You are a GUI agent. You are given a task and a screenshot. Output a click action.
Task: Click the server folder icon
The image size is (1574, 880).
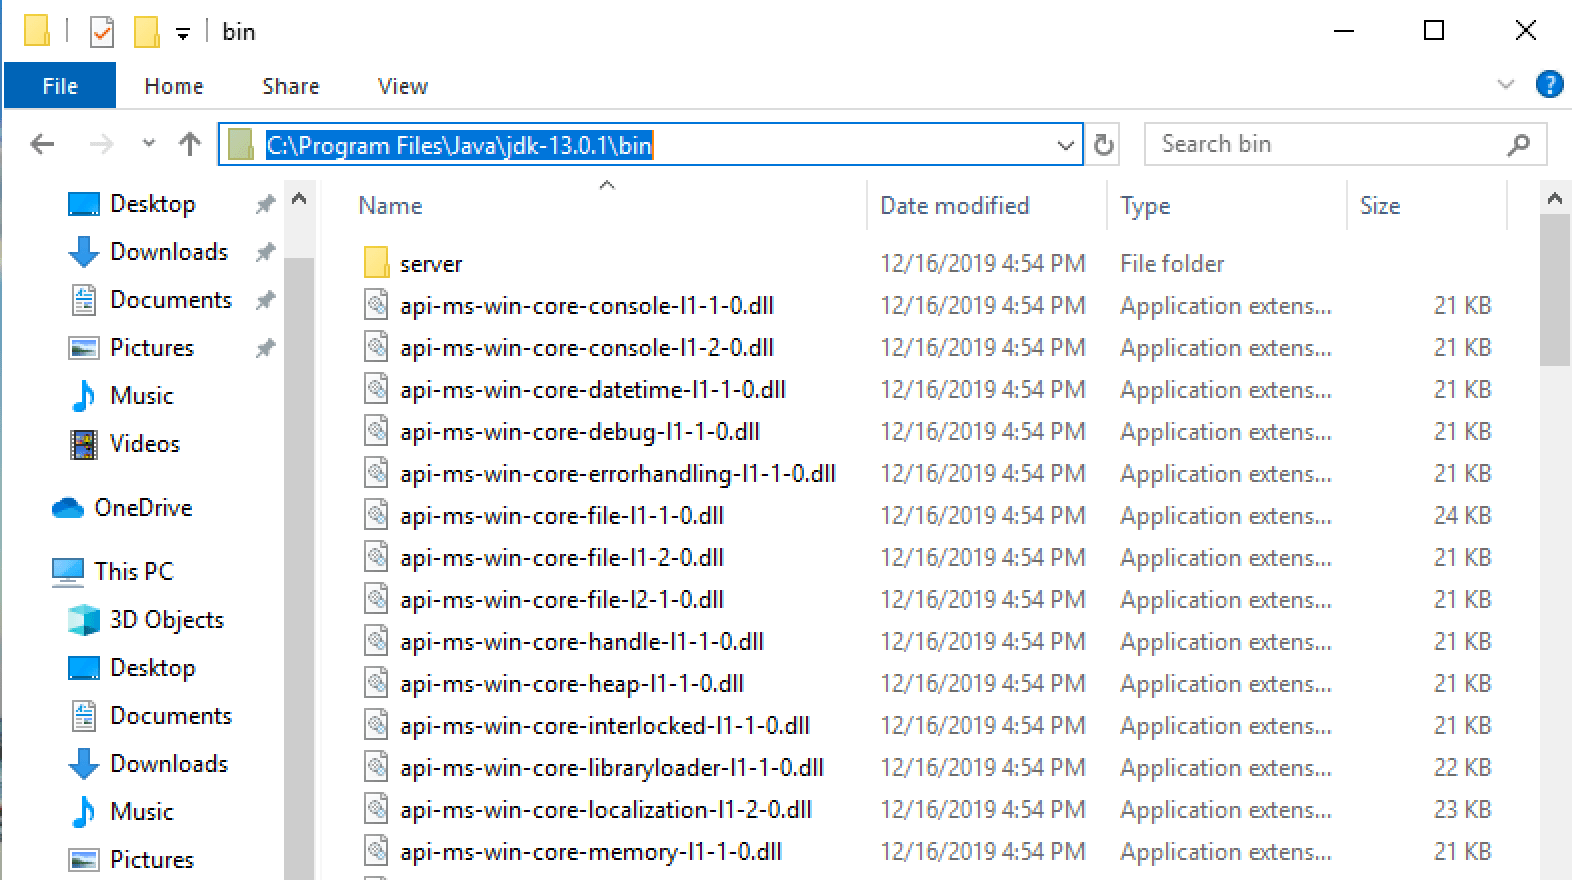point(376,263)
